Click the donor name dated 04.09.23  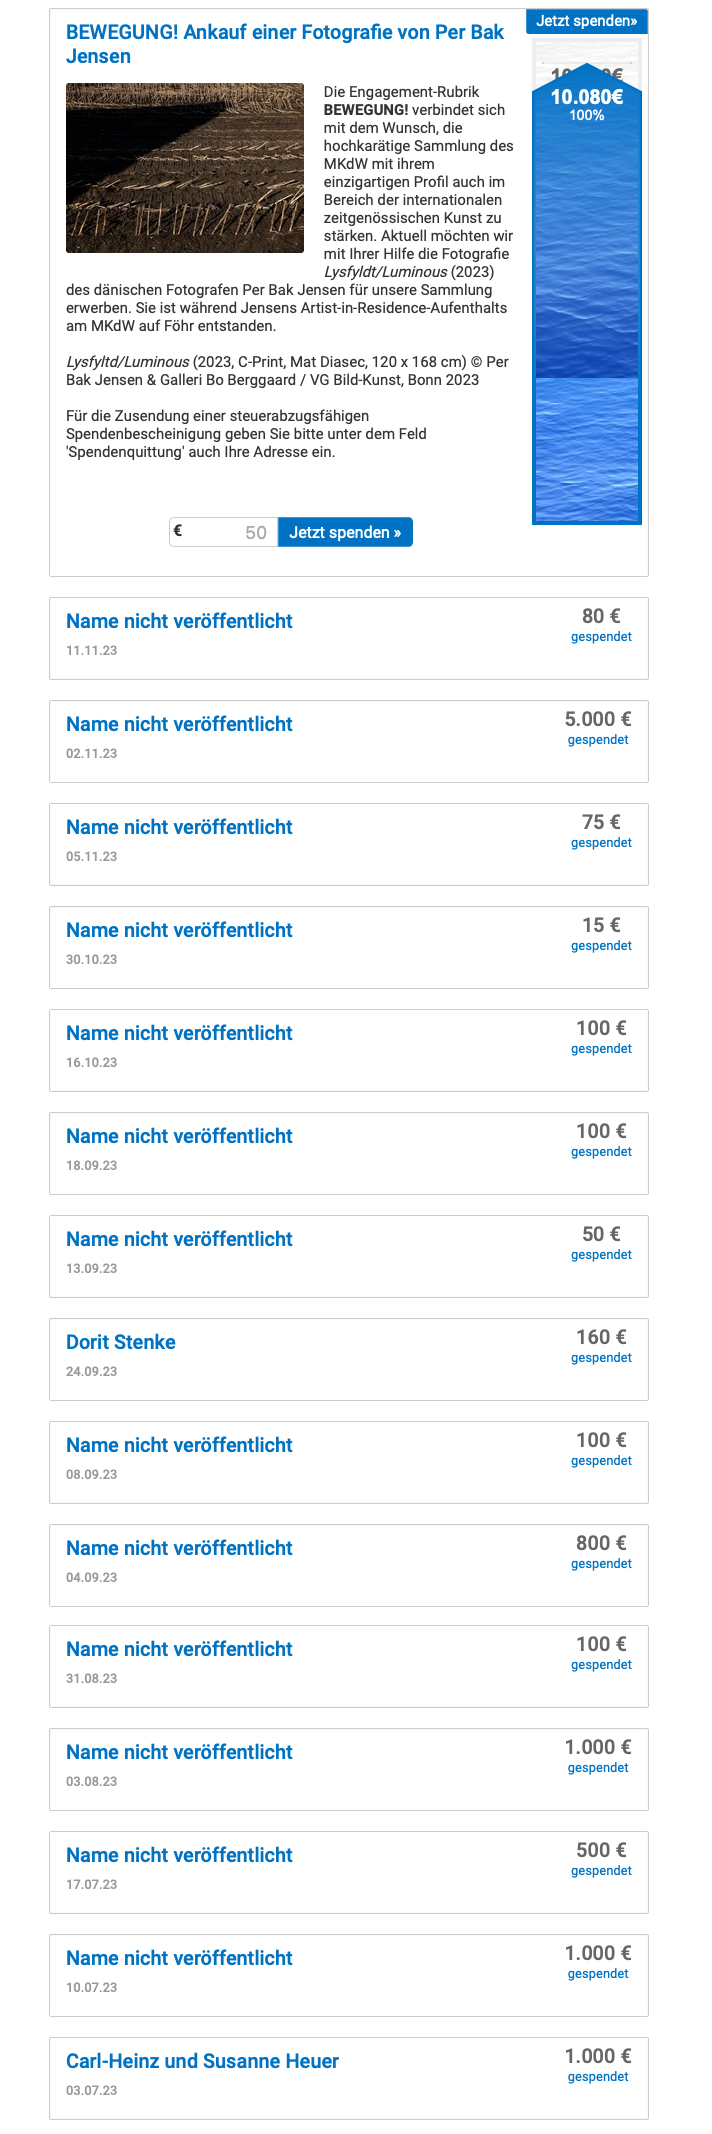[179, 1548]
